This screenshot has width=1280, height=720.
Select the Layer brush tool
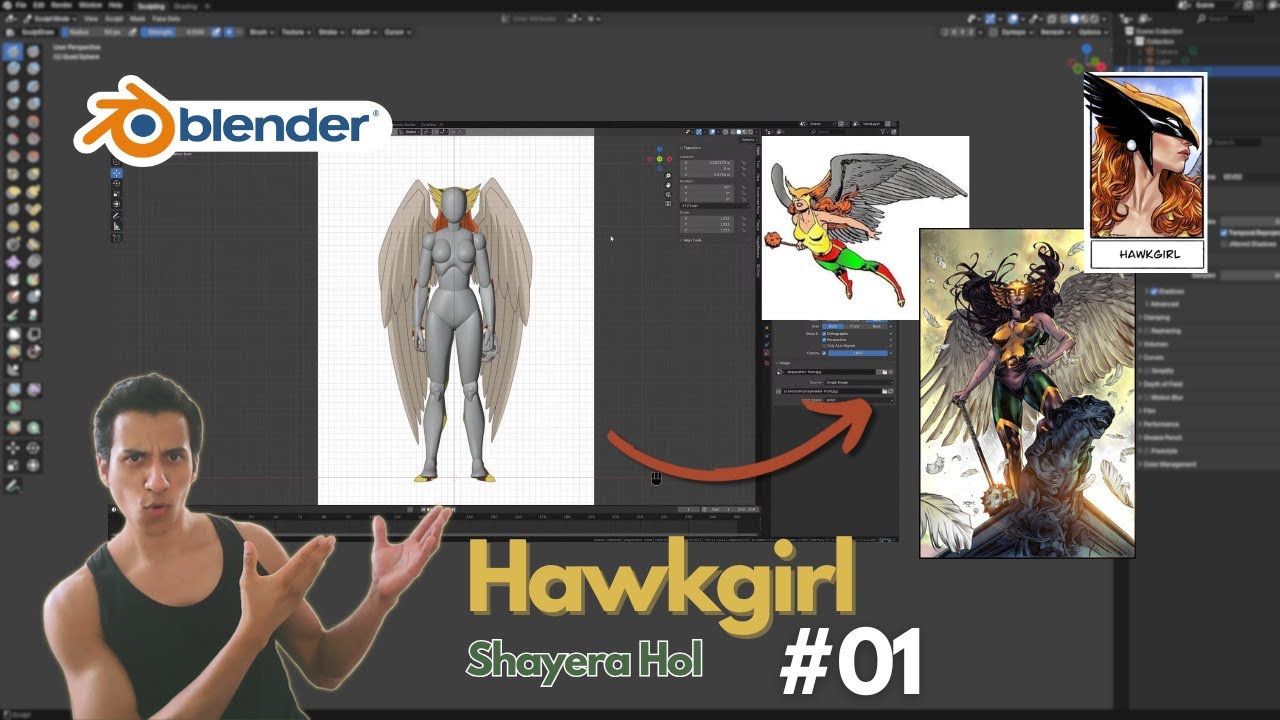click(33, 86)
